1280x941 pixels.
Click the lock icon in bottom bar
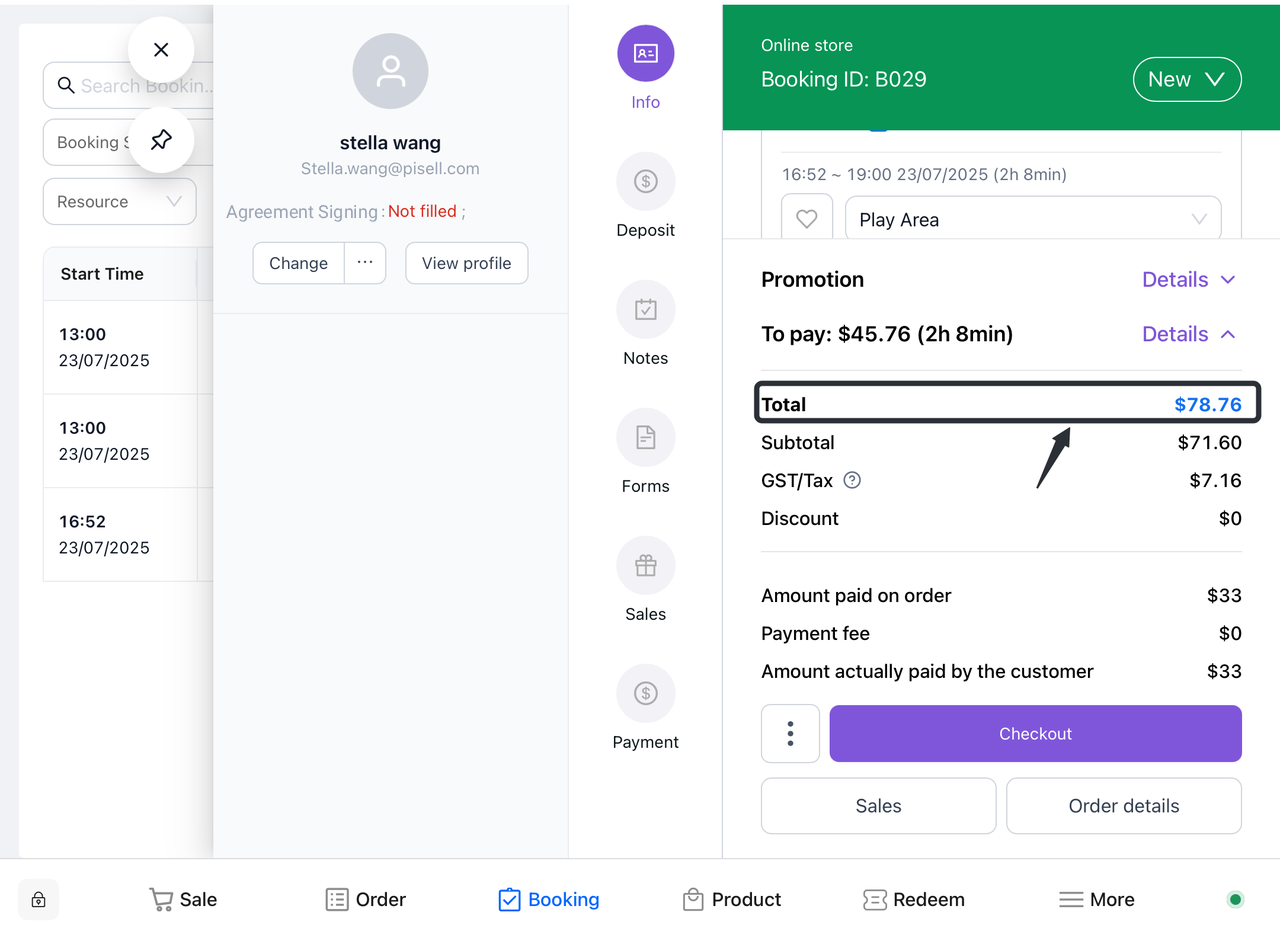38,899
